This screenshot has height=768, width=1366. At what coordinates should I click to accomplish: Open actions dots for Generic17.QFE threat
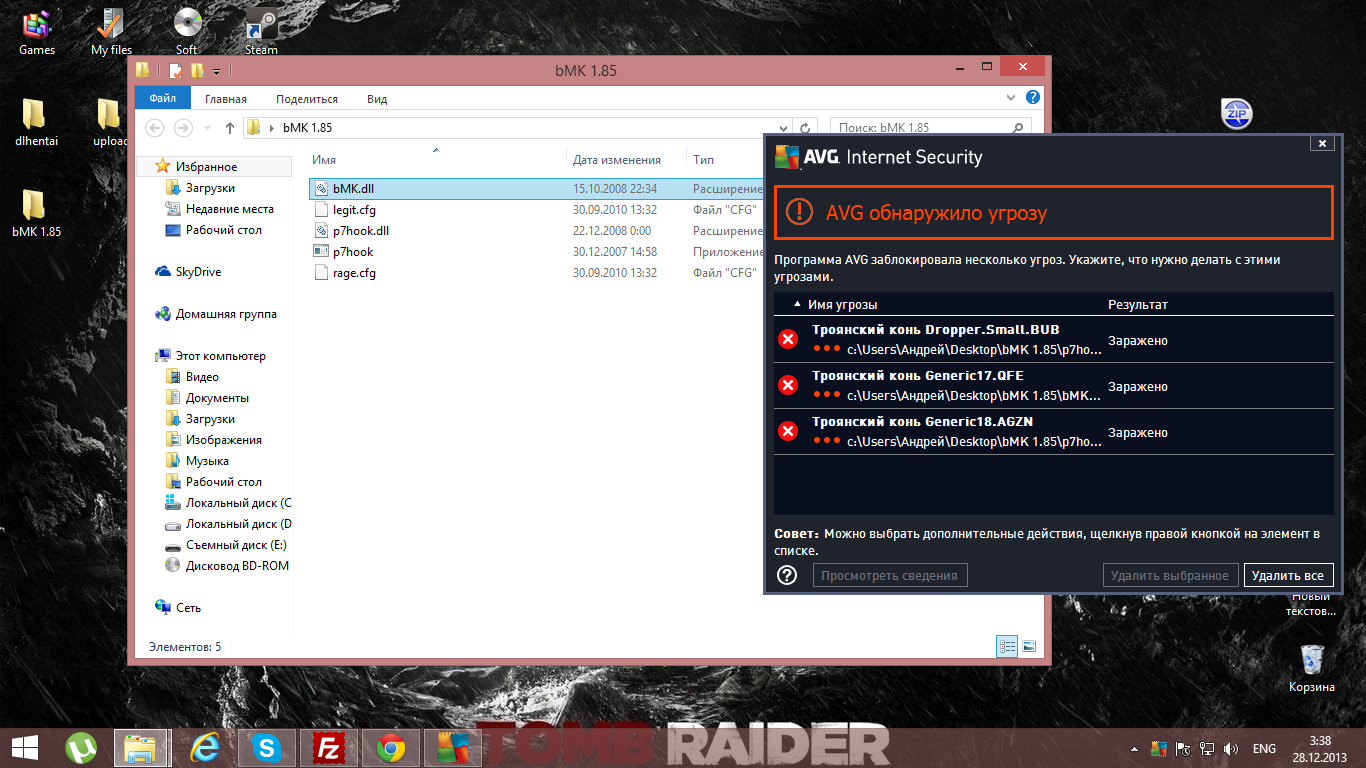(x=826, y=394)
